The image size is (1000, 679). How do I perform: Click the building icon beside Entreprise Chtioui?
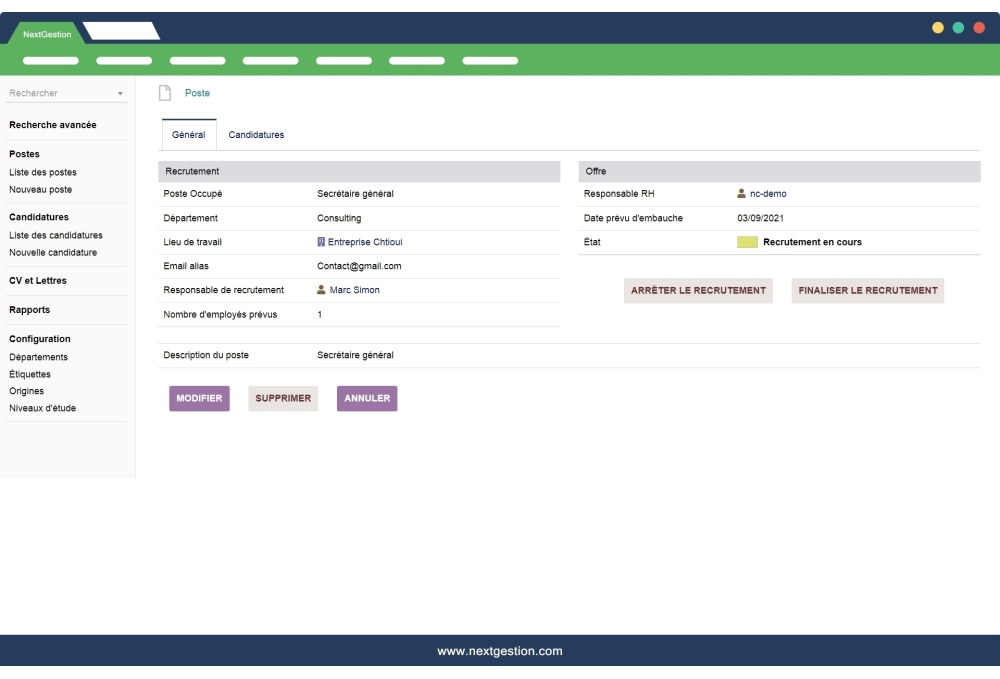tap(323, 241)
